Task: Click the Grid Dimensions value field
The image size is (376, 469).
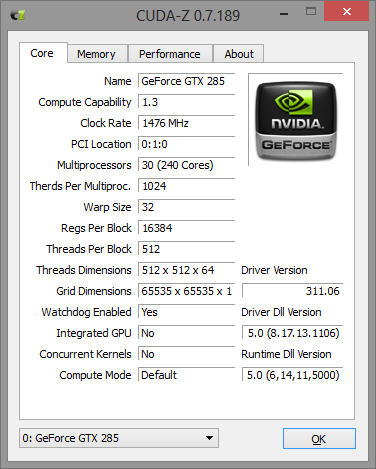Action: click(187, 291)
